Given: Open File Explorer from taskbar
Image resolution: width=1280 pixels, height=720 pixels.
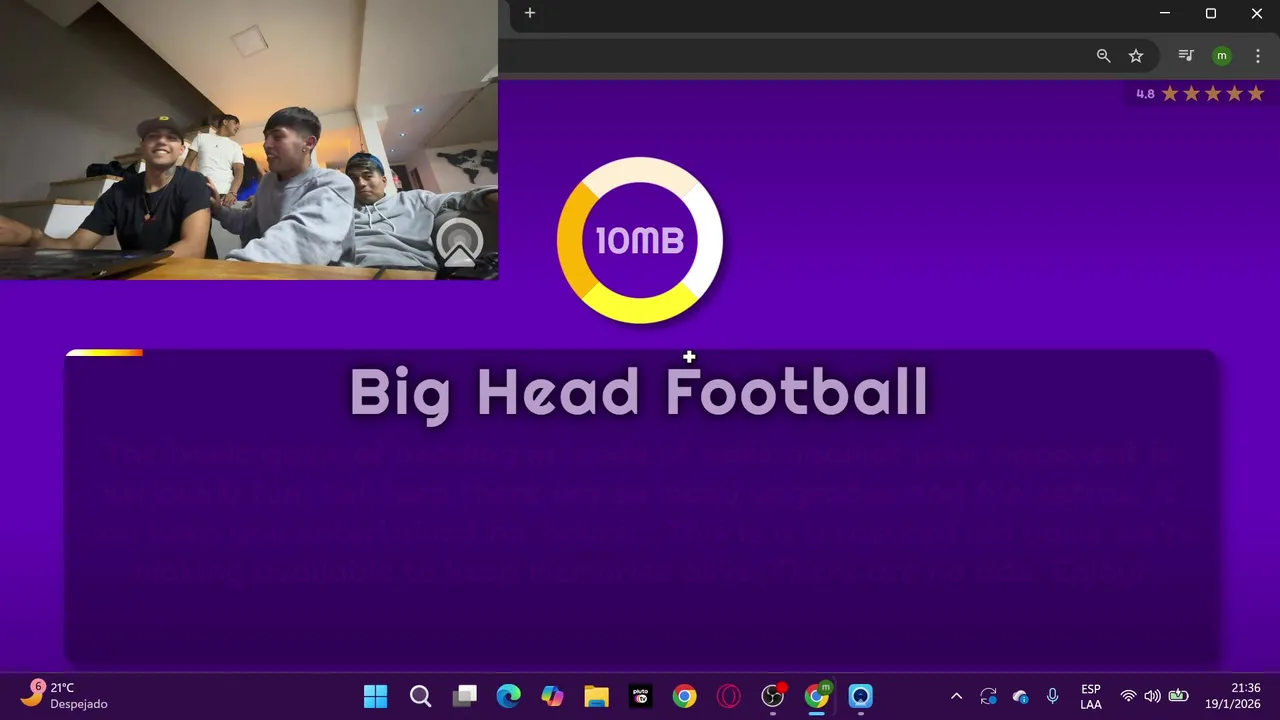Looking at the screenshot, I should 596,696.
